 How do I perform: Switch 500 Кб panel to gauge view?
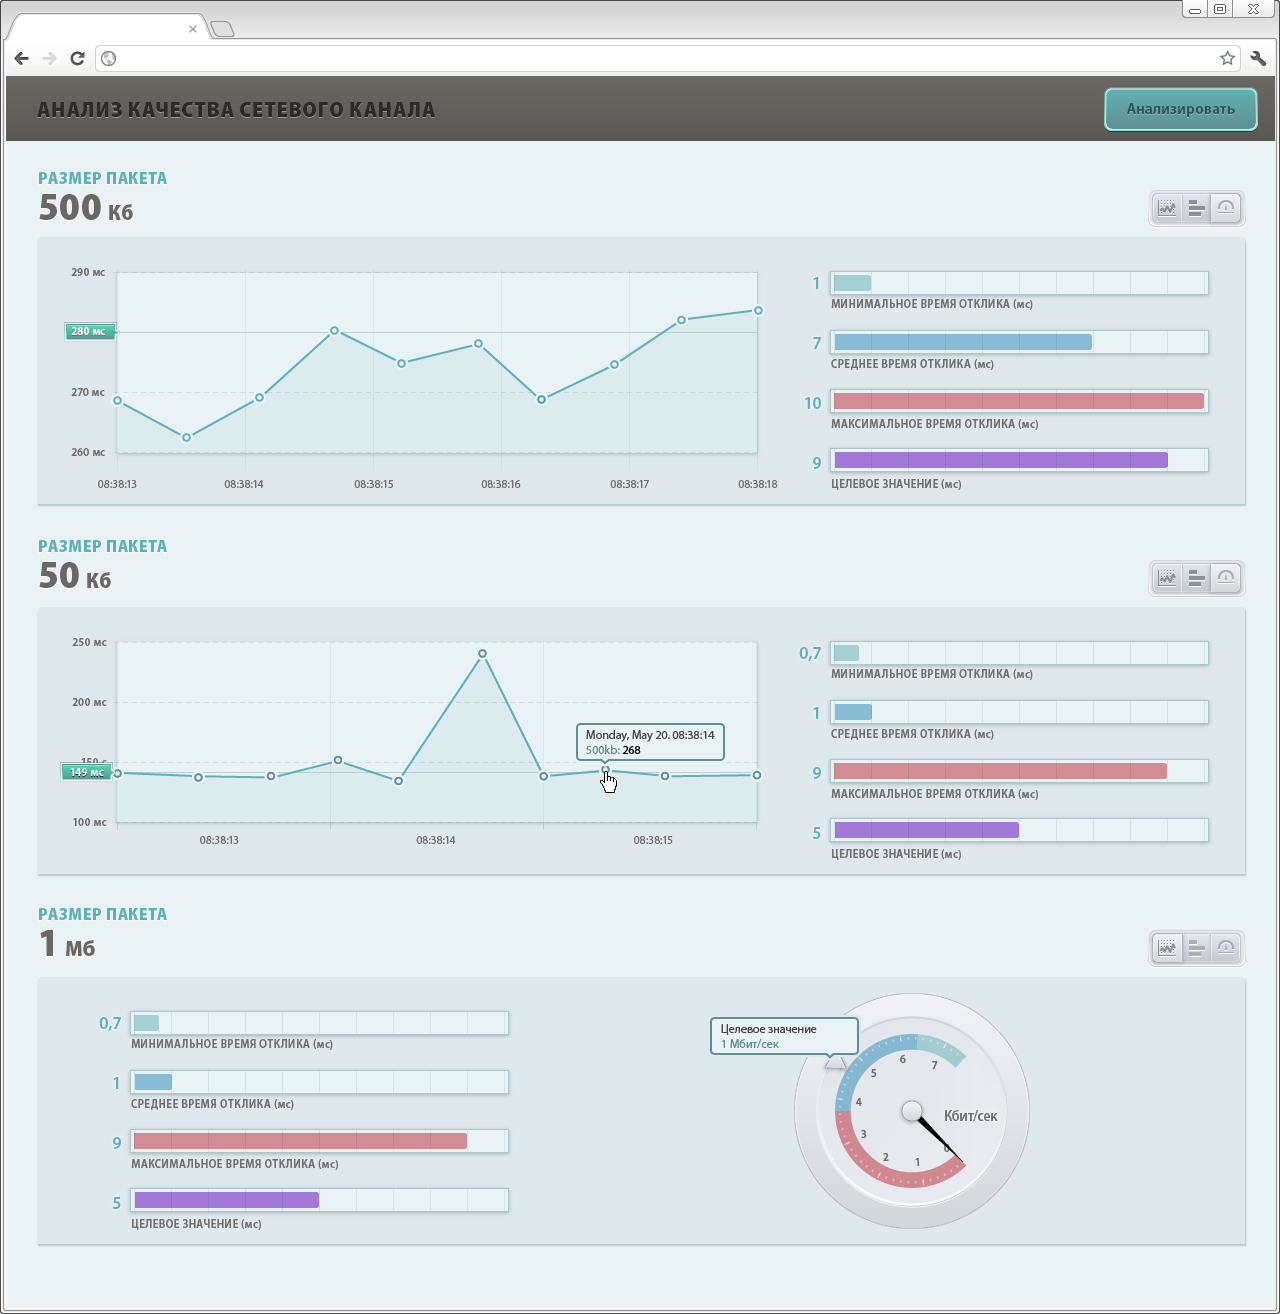[x=1226, y=208]
